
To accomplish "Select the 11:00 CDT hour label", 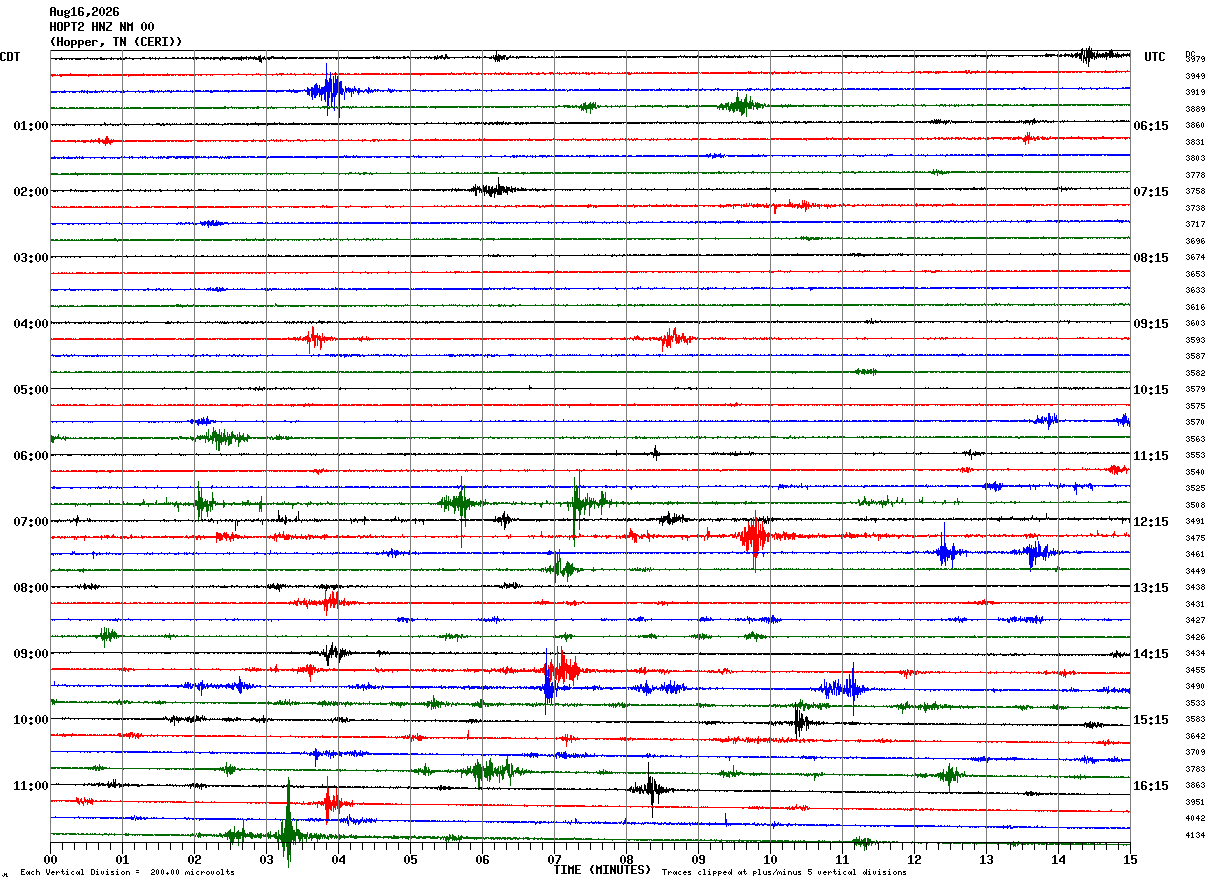I will click(x=31, y=786).
